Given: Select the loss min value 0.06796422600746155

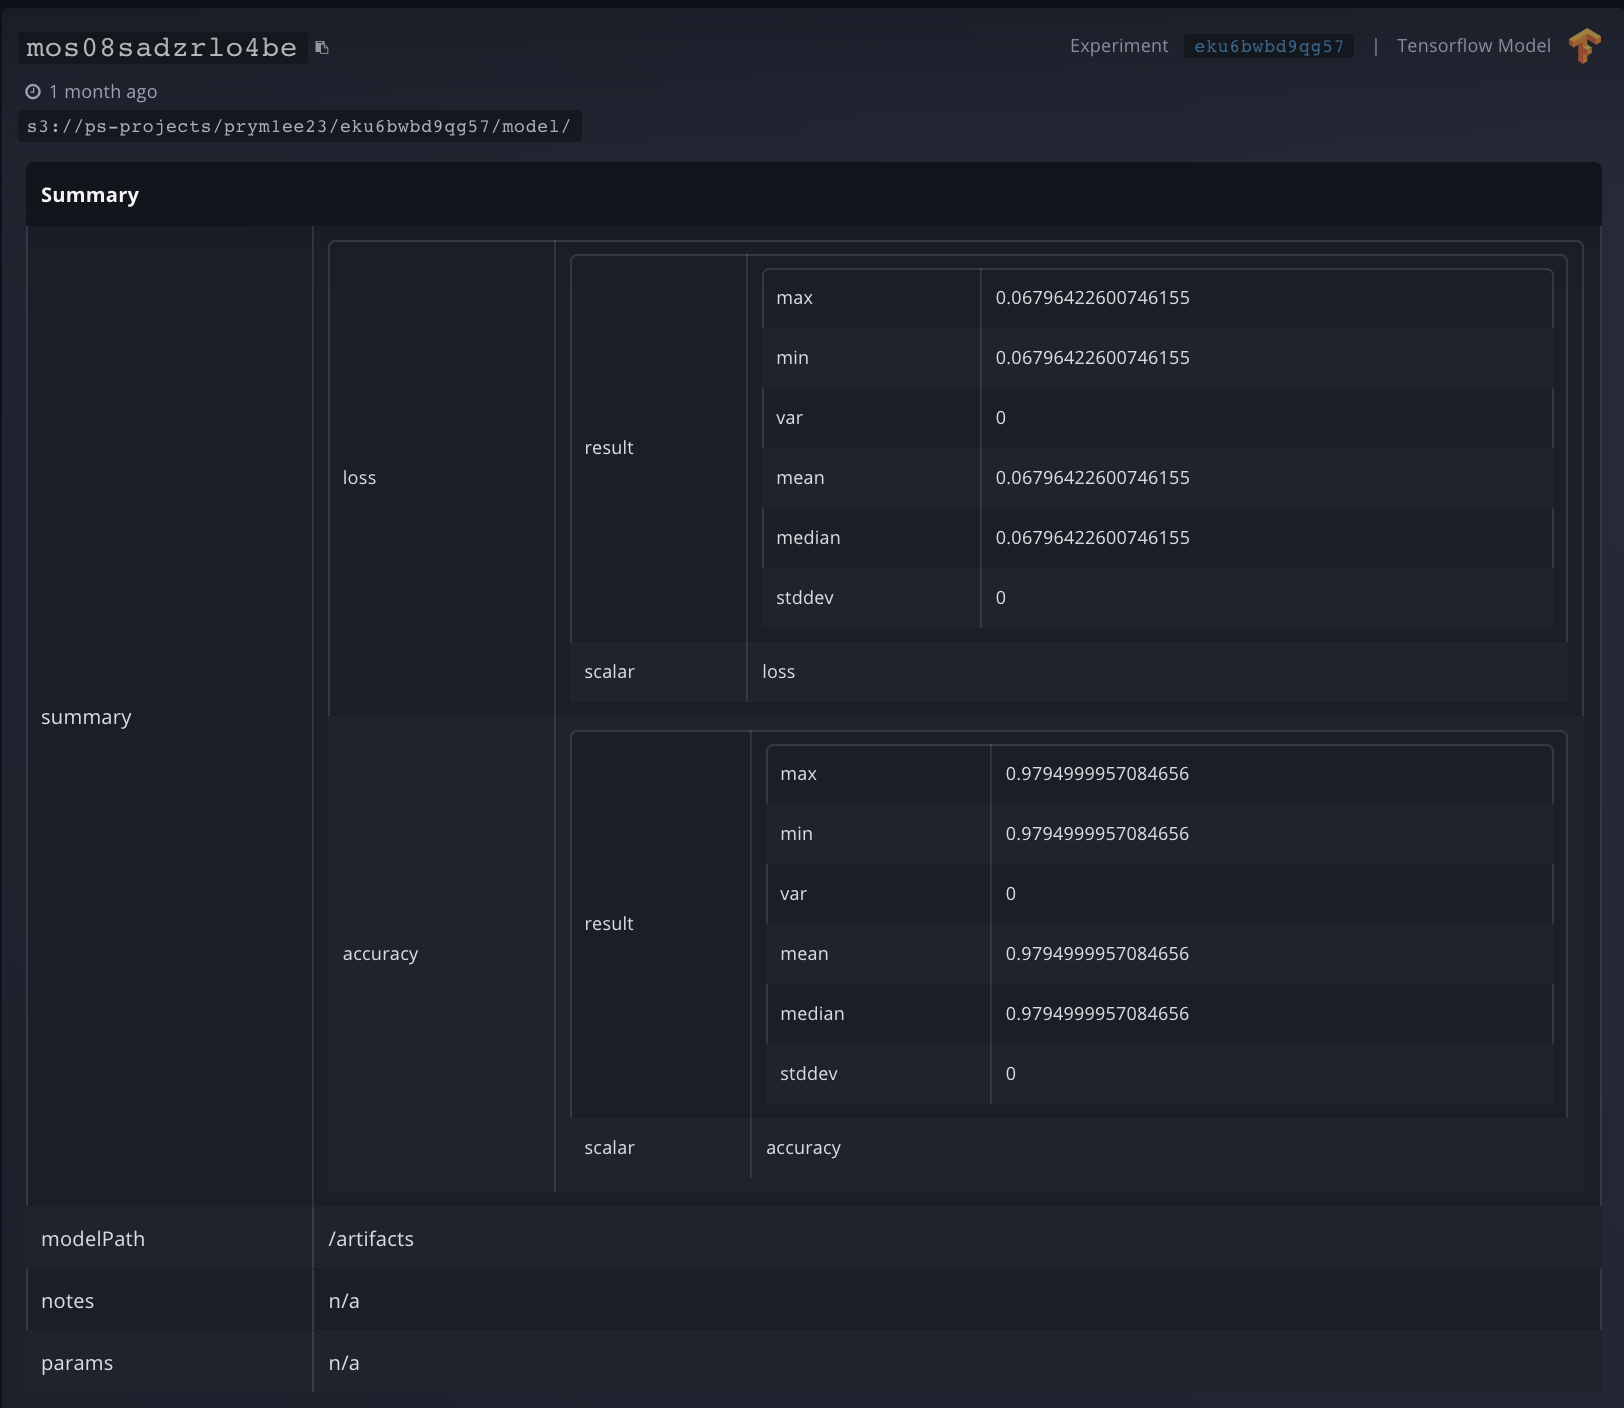Looking at the screenshot, I should pos(1093,358).
